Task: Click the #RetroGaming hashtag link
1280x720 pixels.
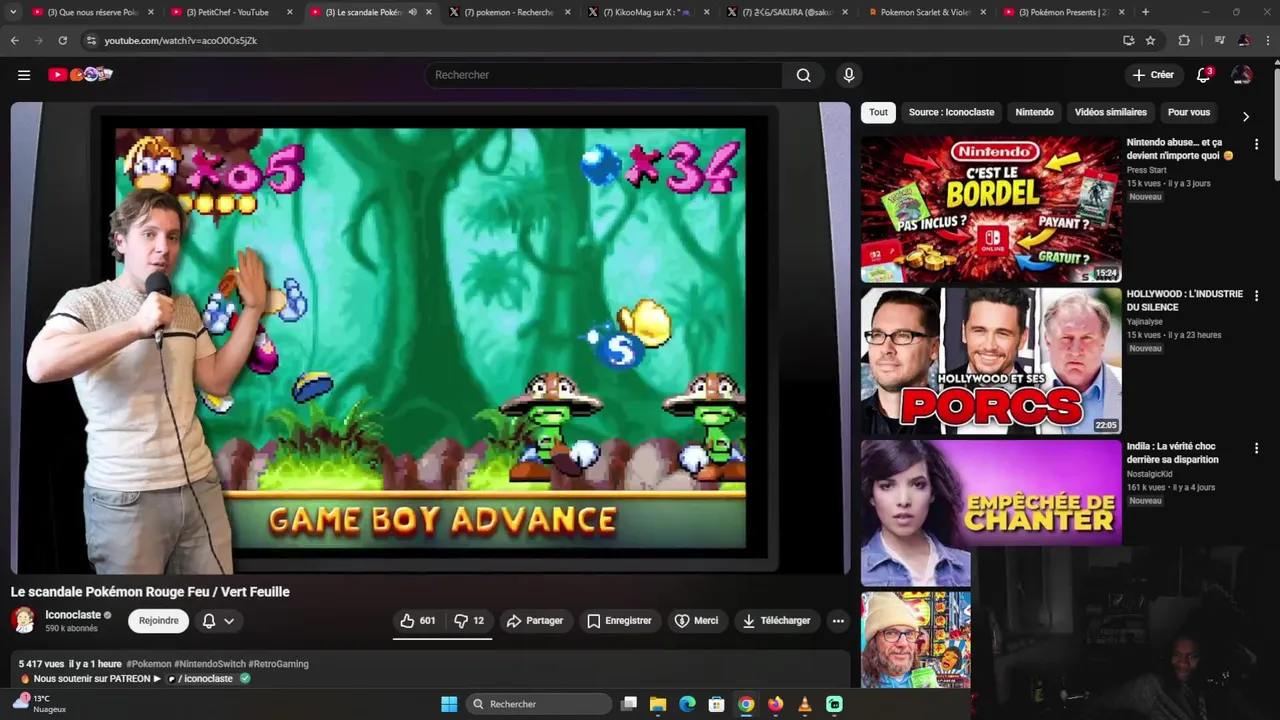Action: click(278, 664)
